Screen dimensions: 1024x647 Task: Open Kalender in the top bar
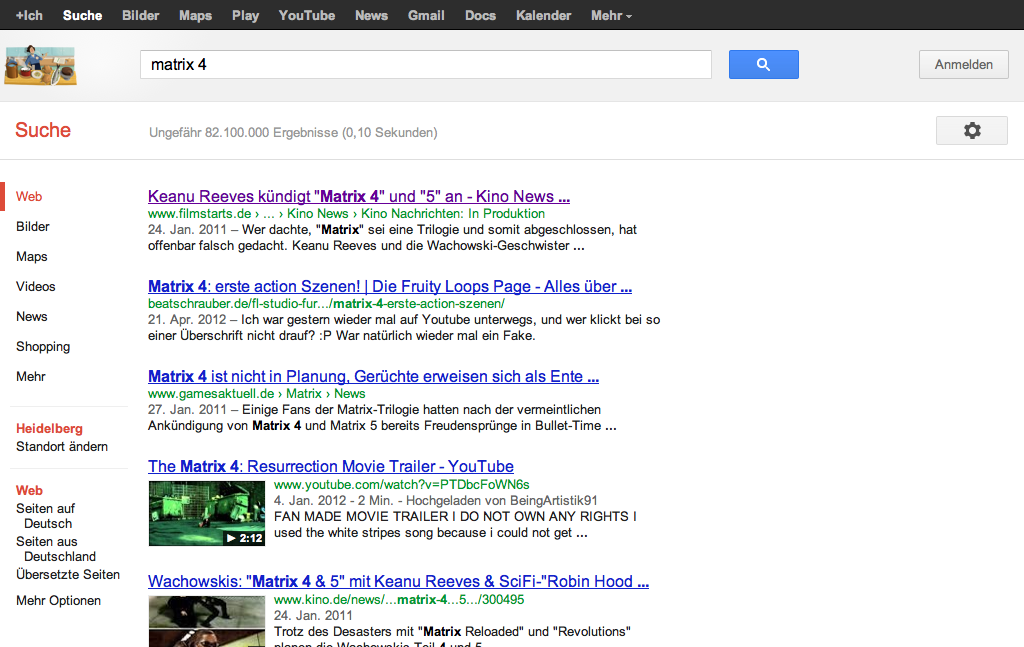click(x=543, y=15)
